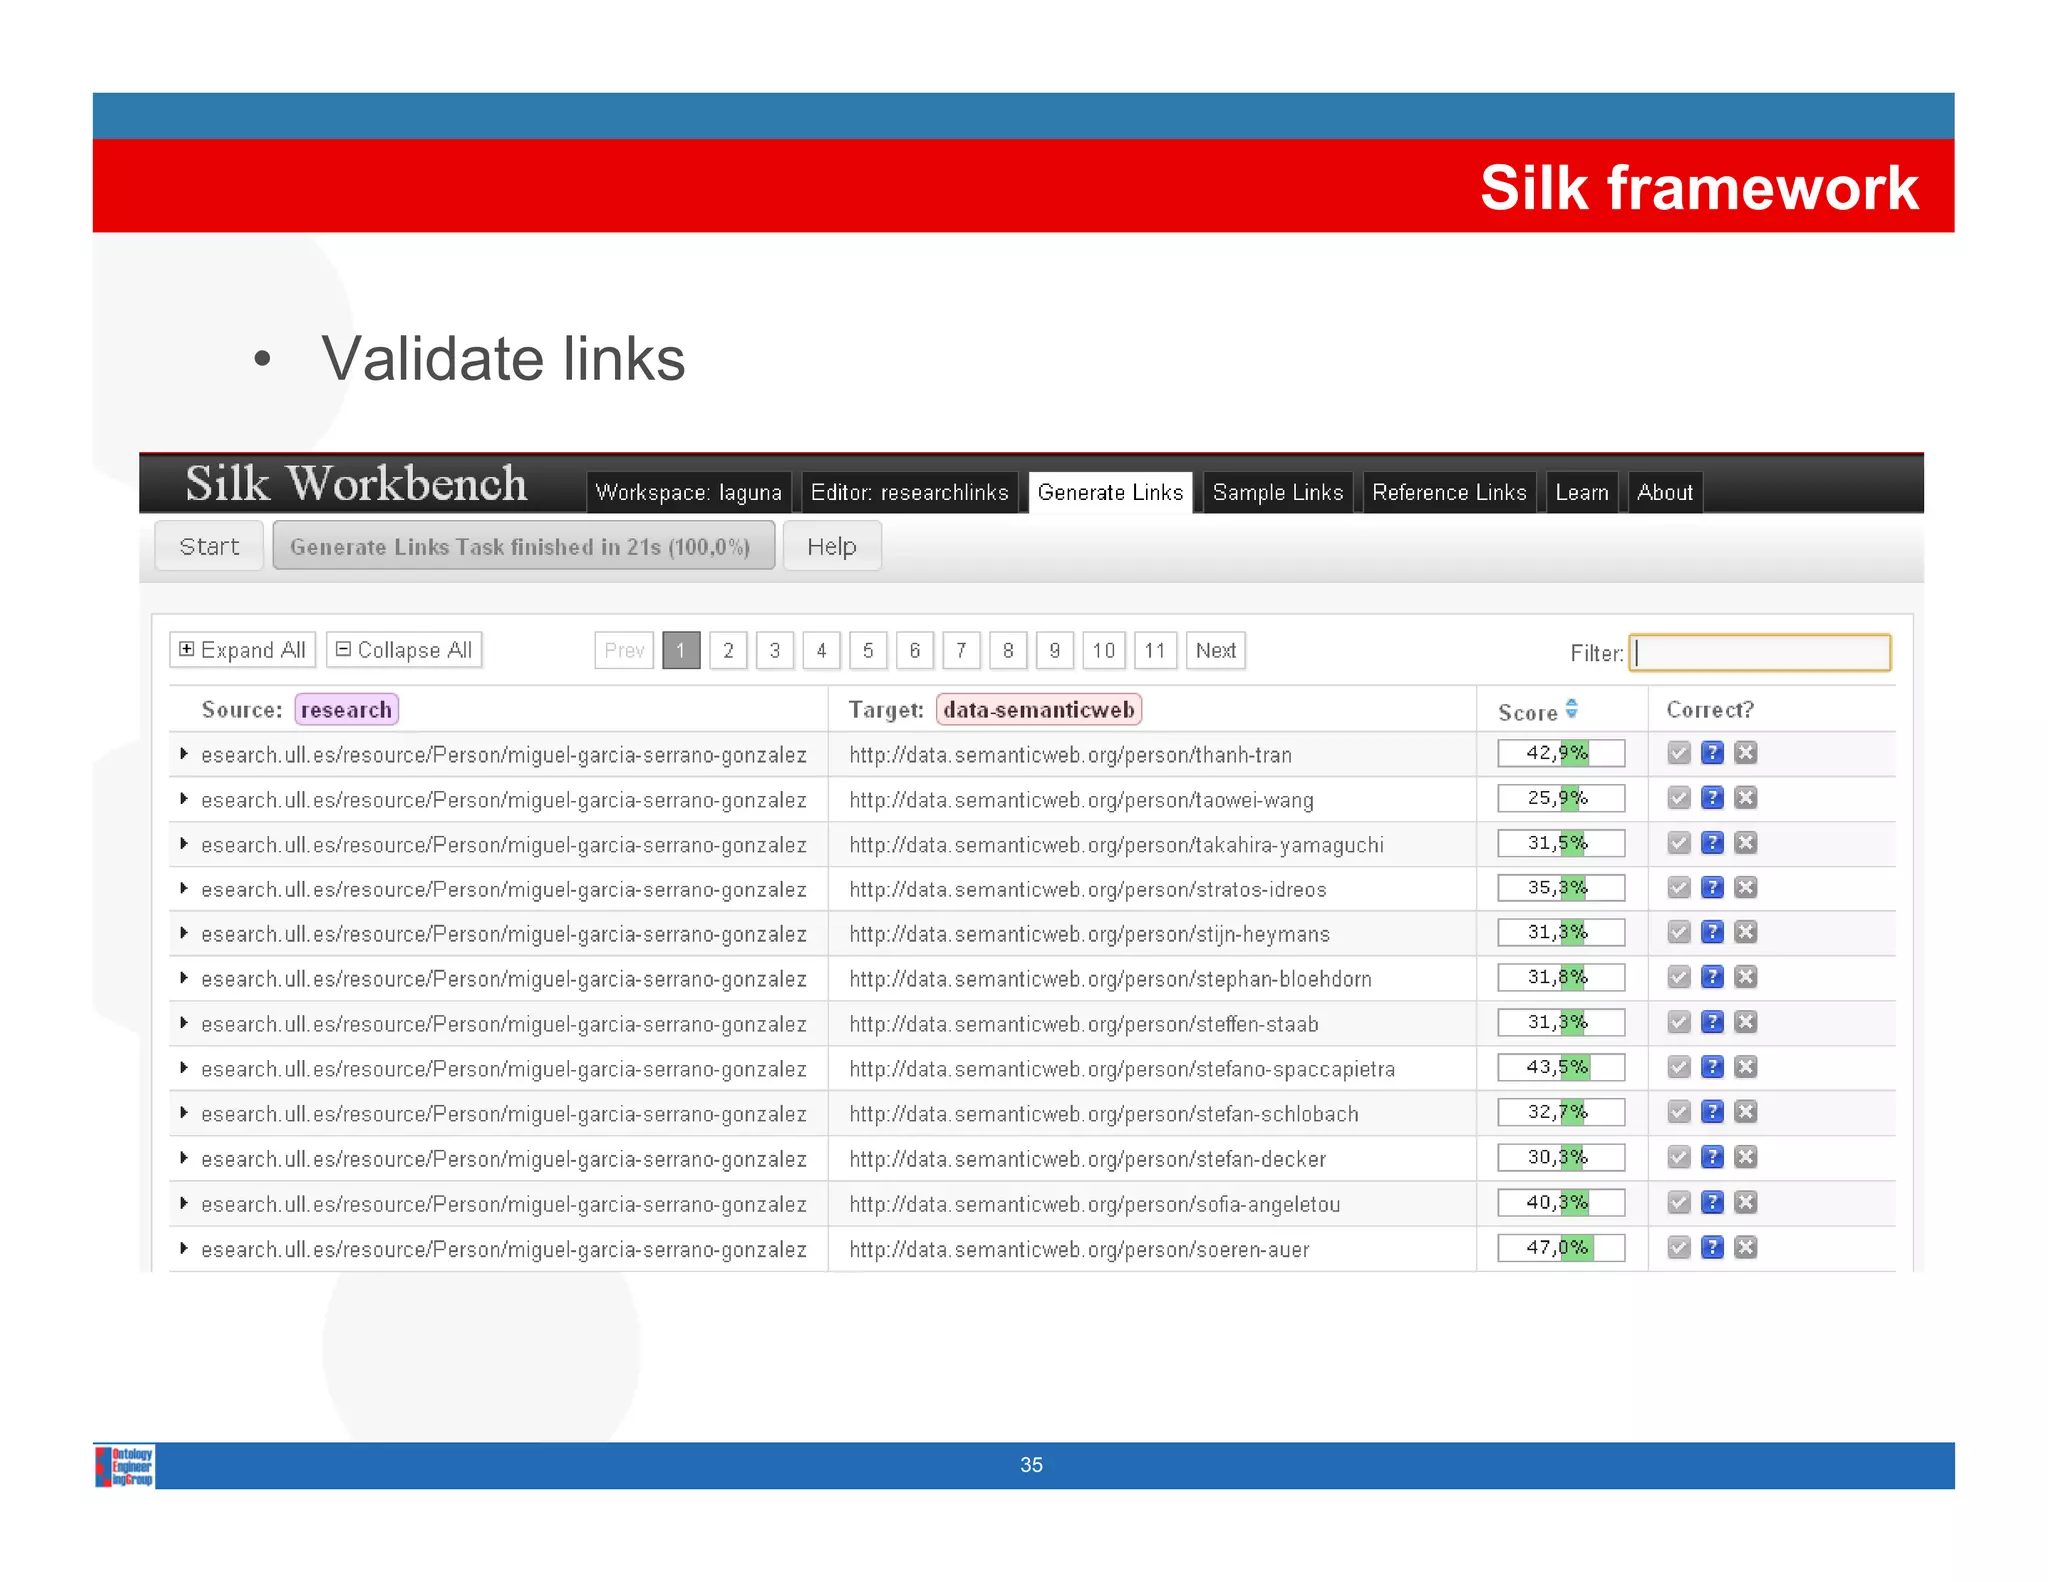
Task: Expand the stijn-heymans link row
Action: [x=184, y=933]
